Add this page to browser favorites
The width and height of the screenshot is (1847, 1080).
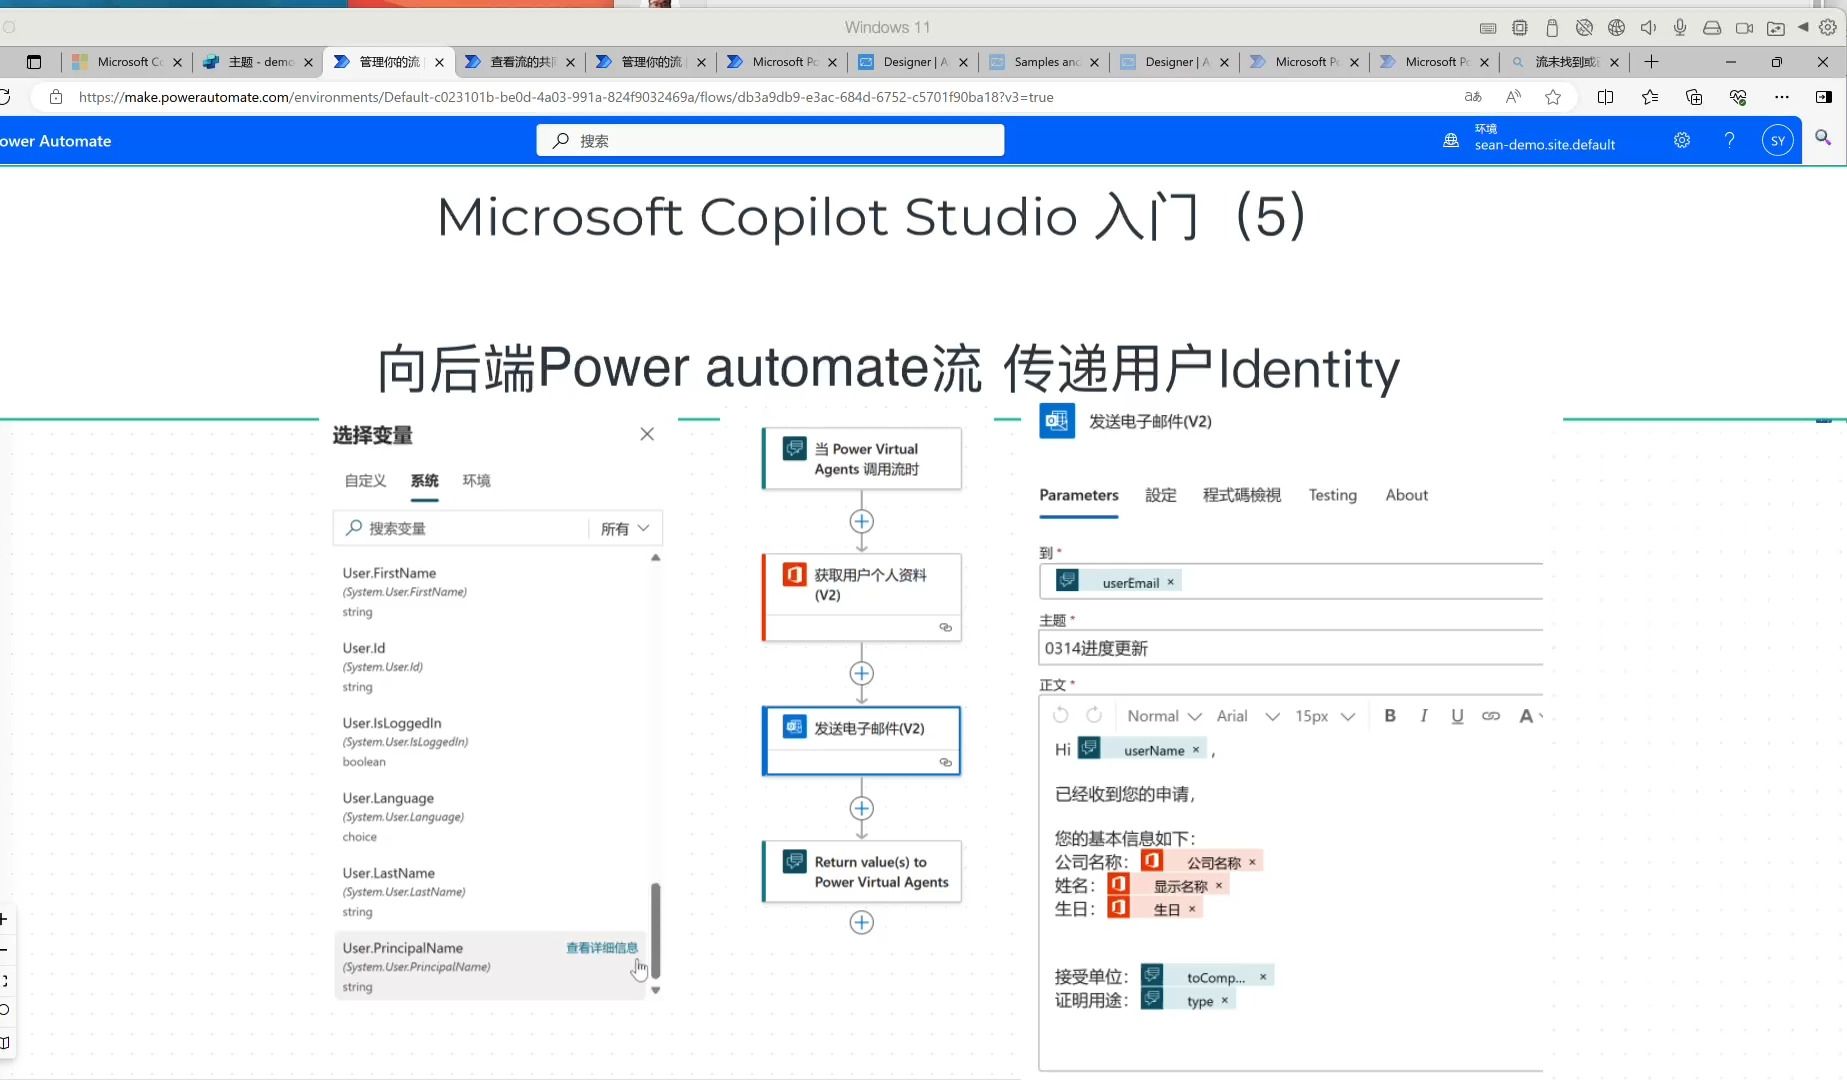pos(1553,97)
